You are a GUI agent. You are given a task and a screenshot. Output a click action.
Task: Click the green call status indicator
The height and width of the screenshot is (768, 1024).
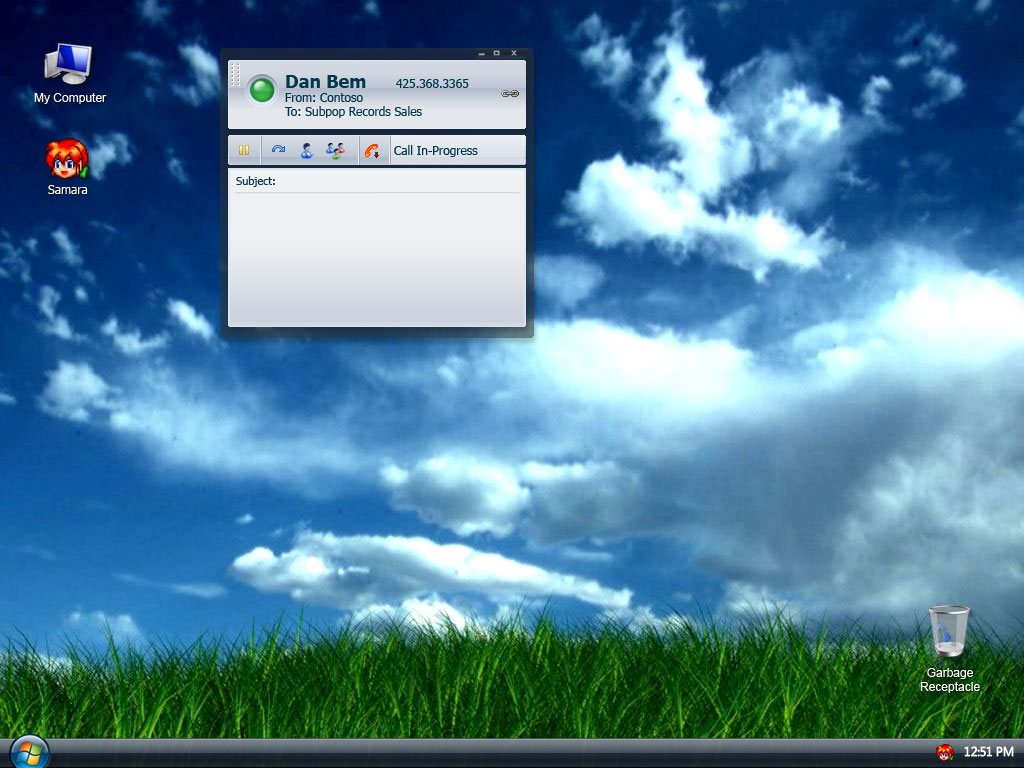coord(263,89)
